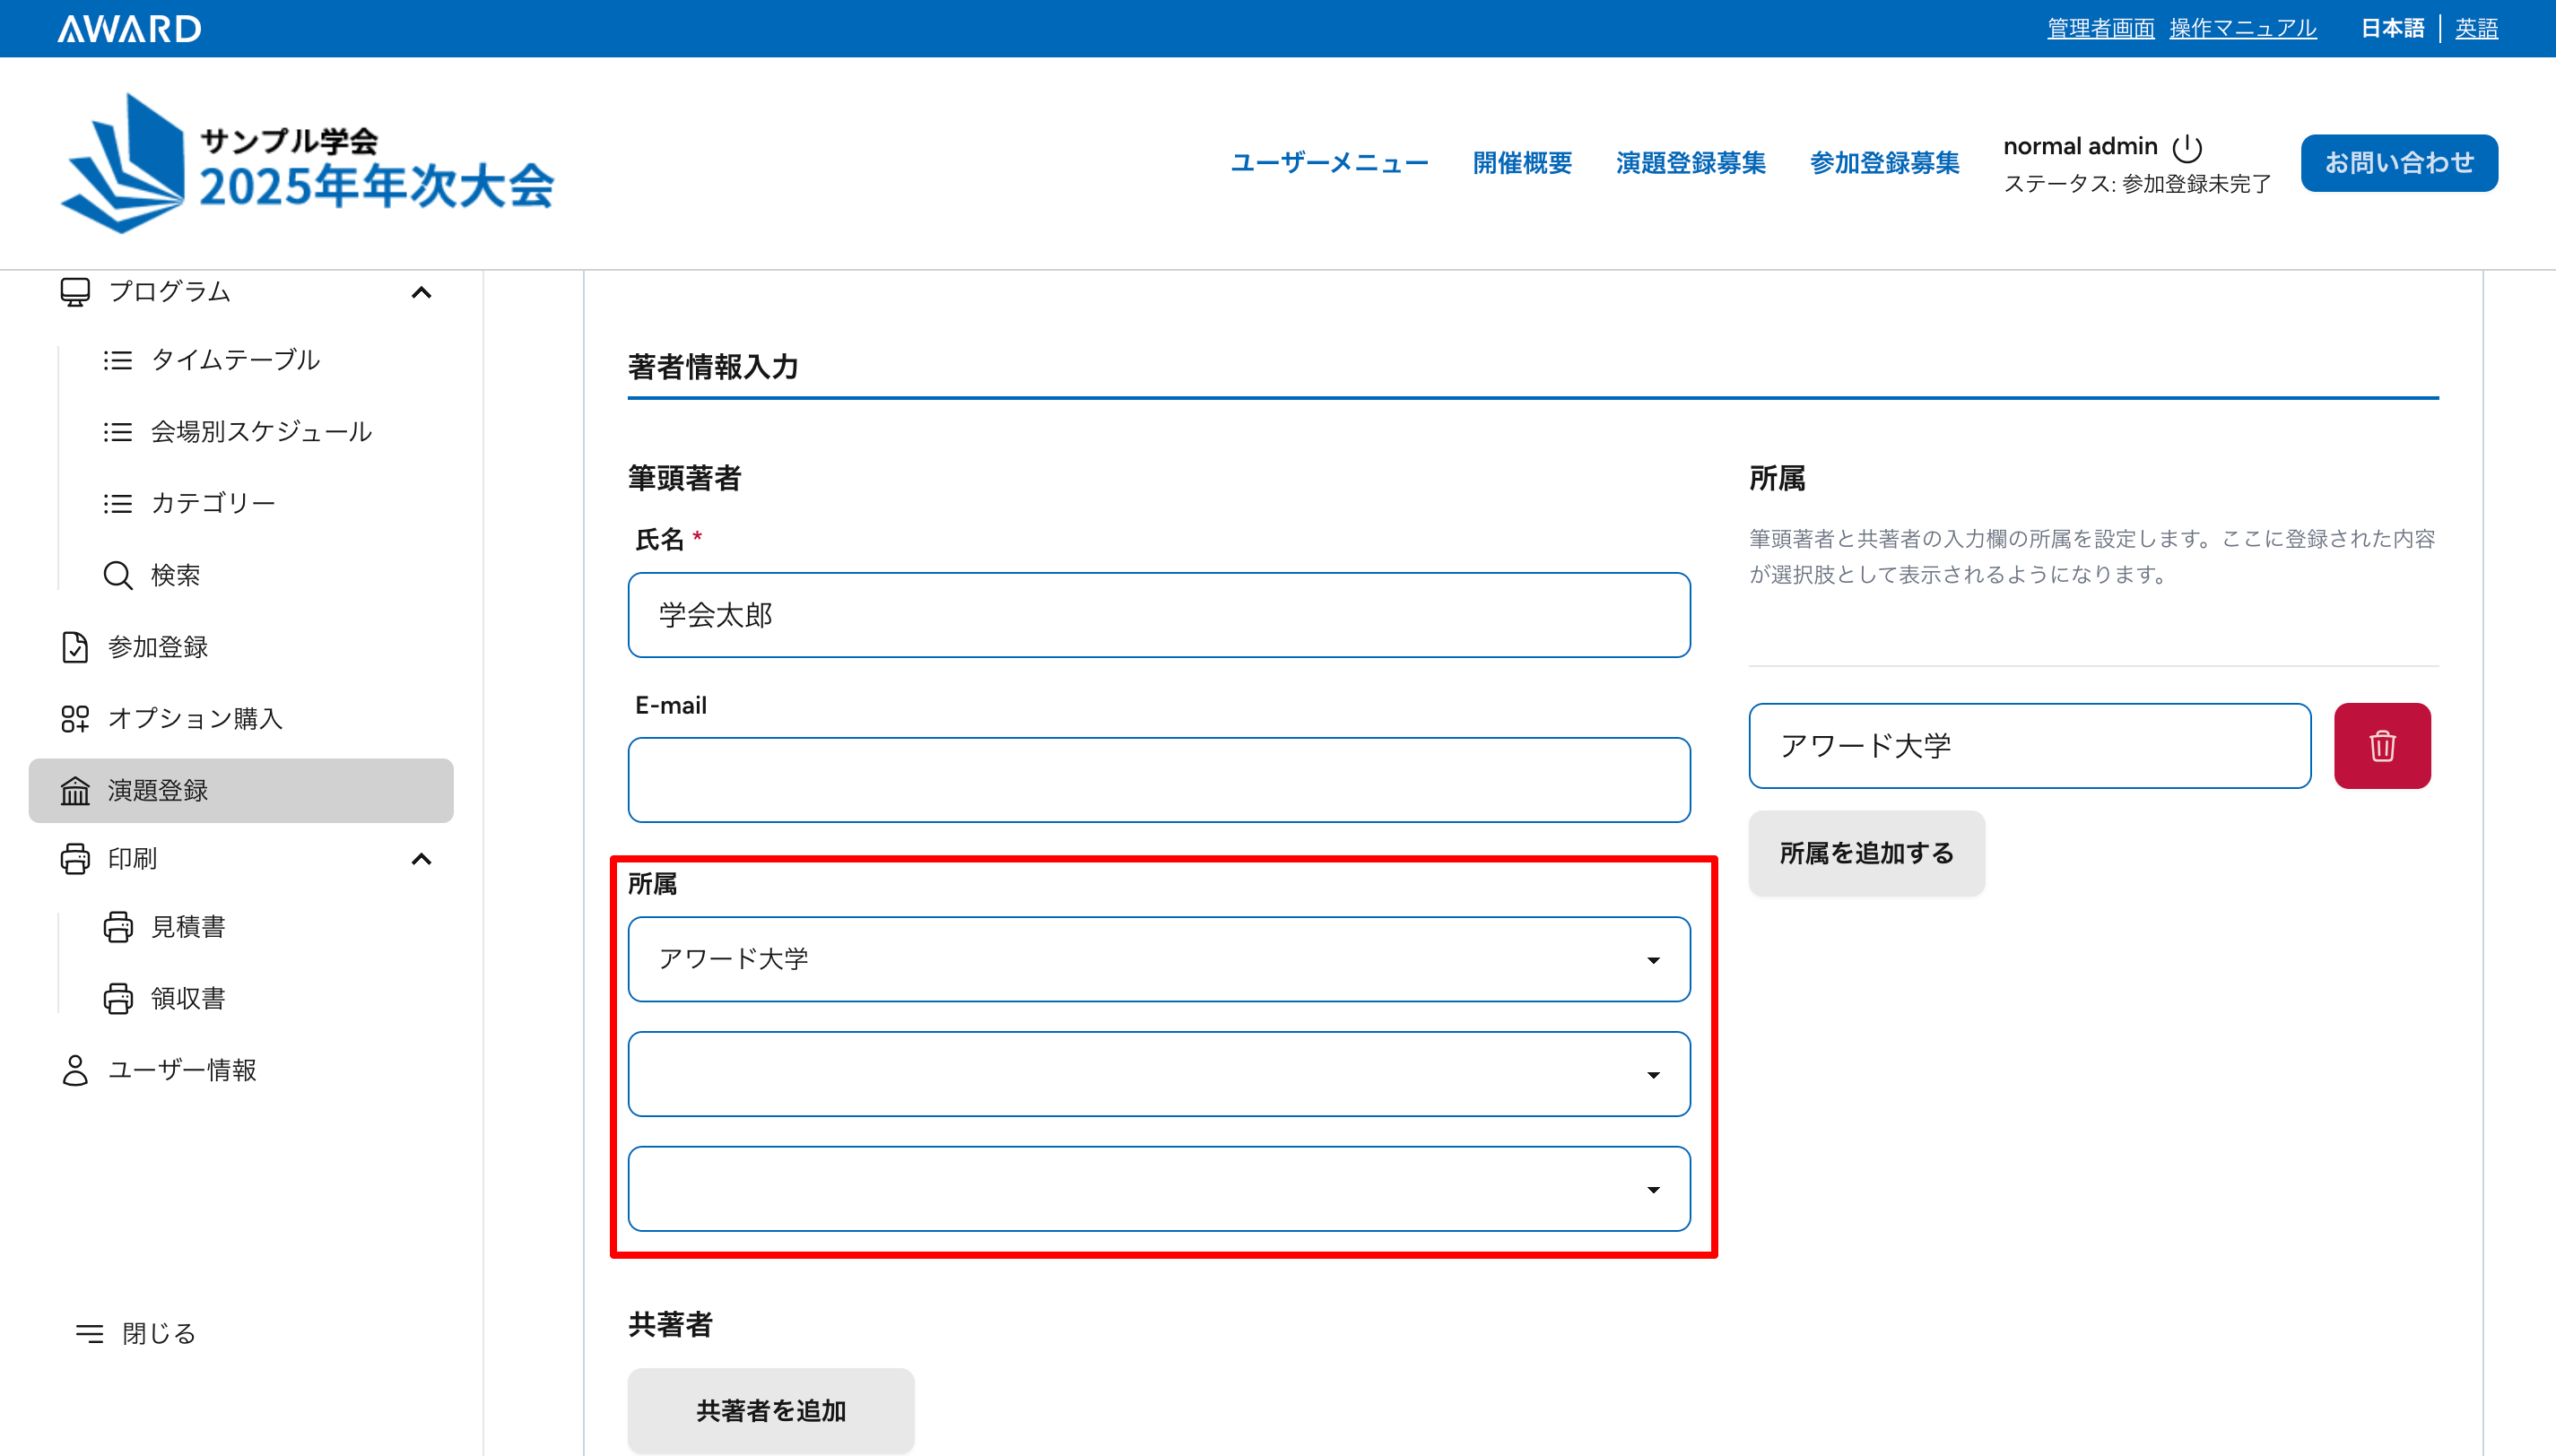The image size is (2556, 1456).
Task: Open 演題登録募集 in the top navigation
Action: pos(1690,163)
